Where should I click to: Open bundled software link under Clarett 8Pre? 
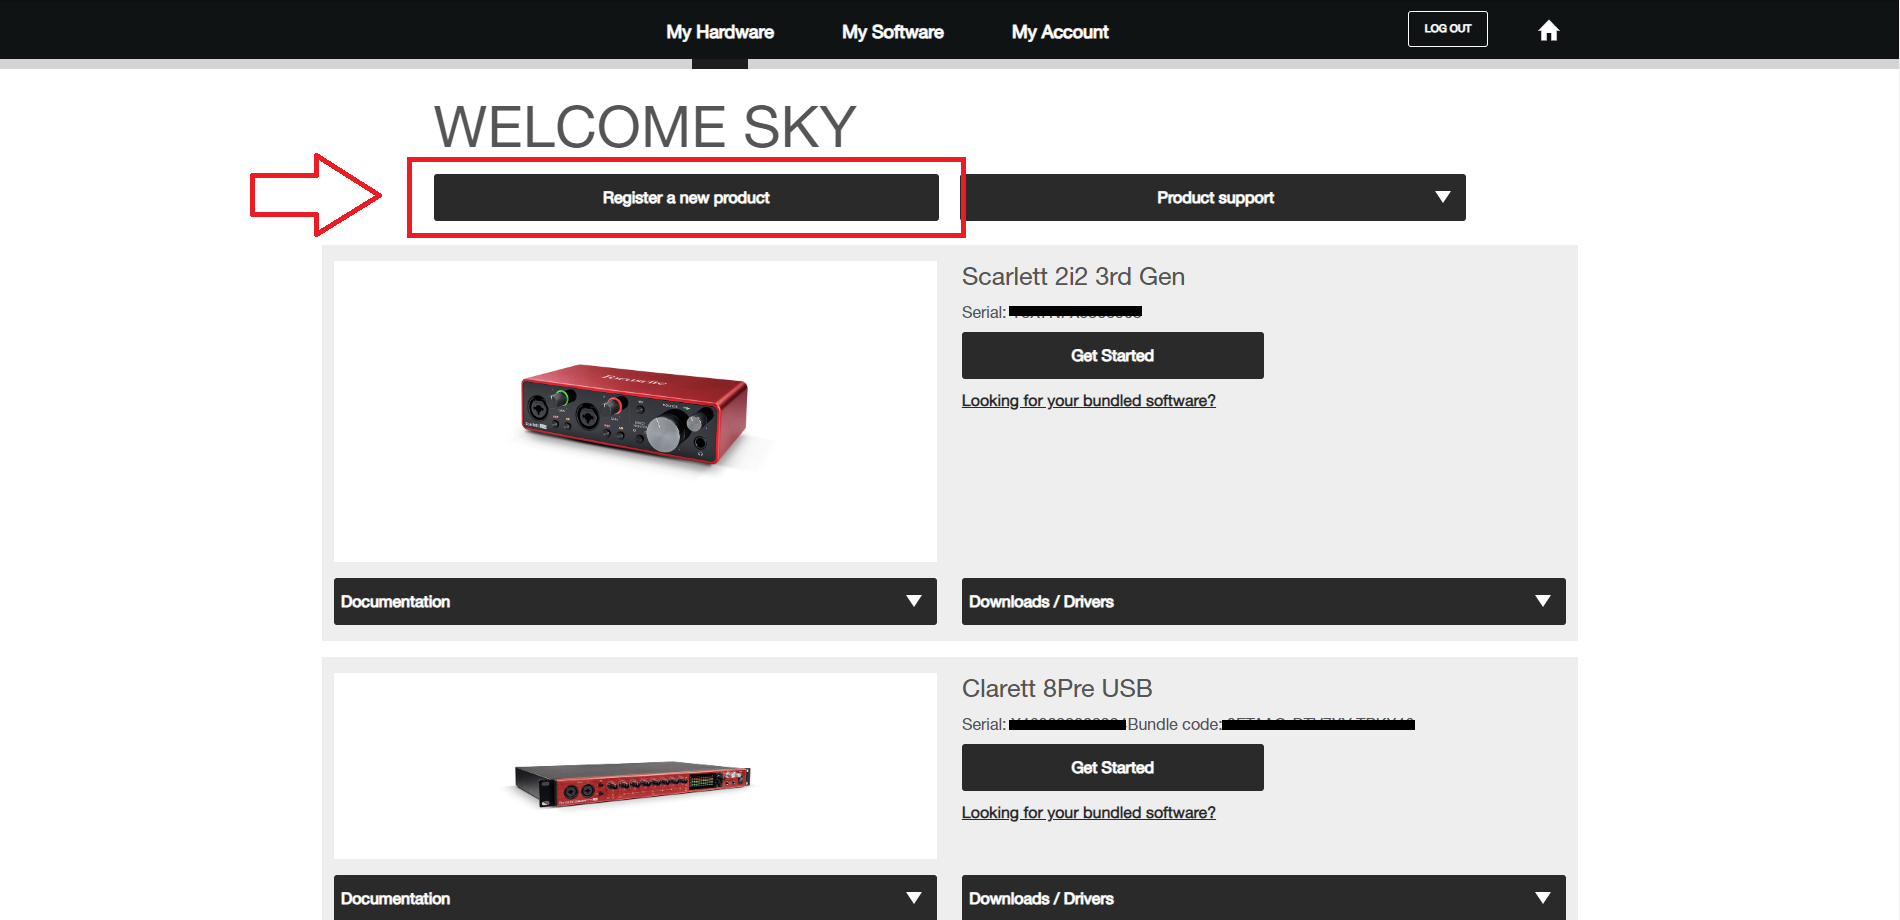1089,813
